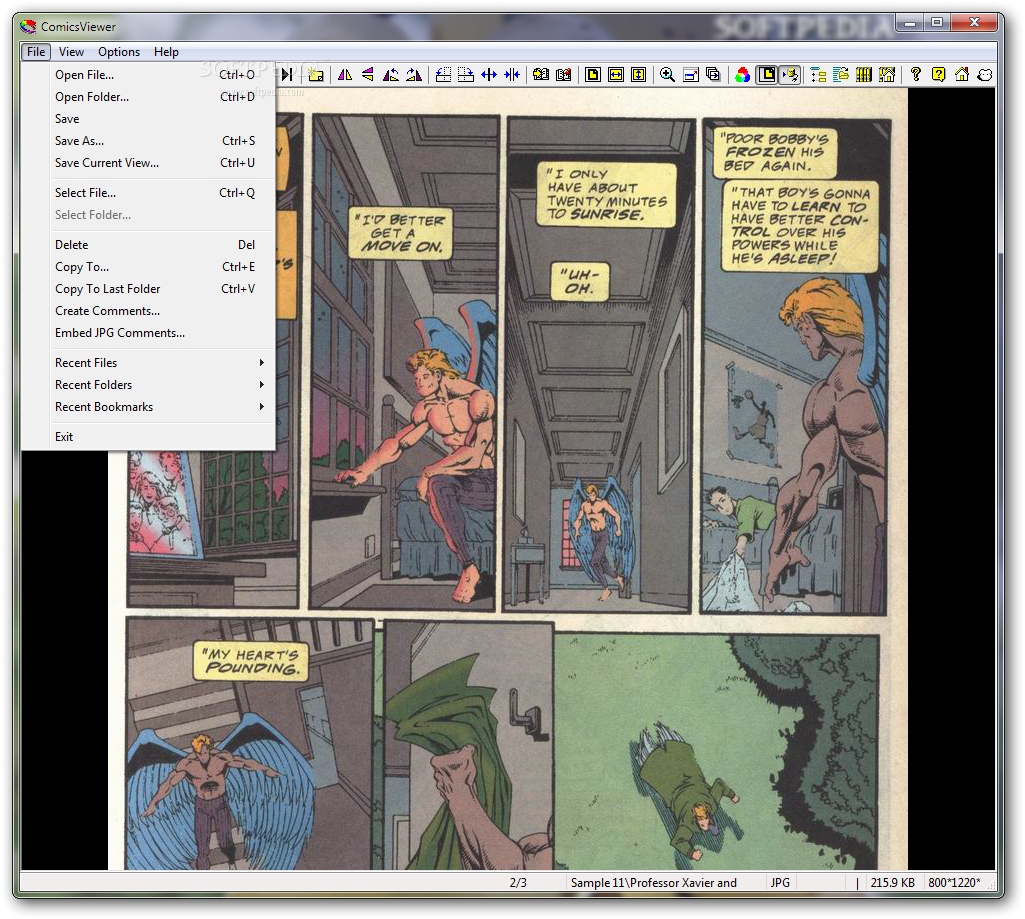
Task: Open the Help menu
Action: click(166, 52)
